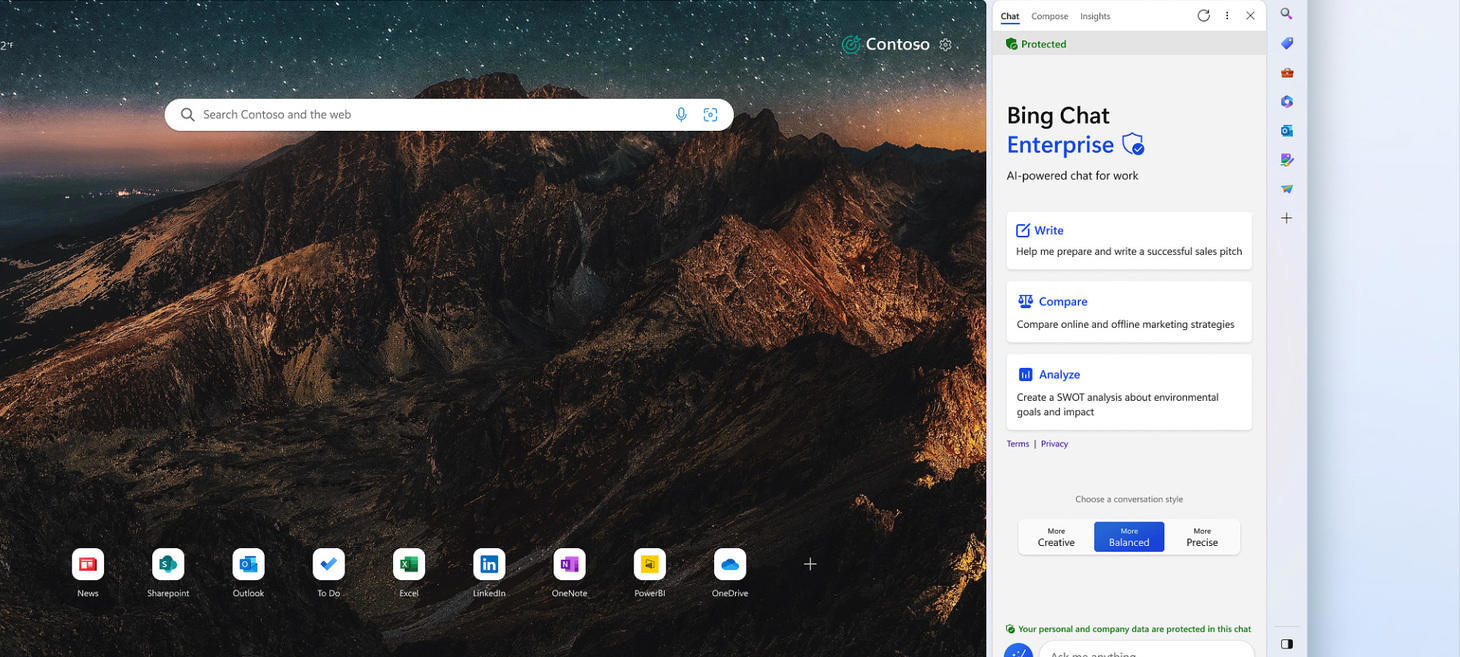
Task: Open the Privacy link
Action: tap(1054, 443)
